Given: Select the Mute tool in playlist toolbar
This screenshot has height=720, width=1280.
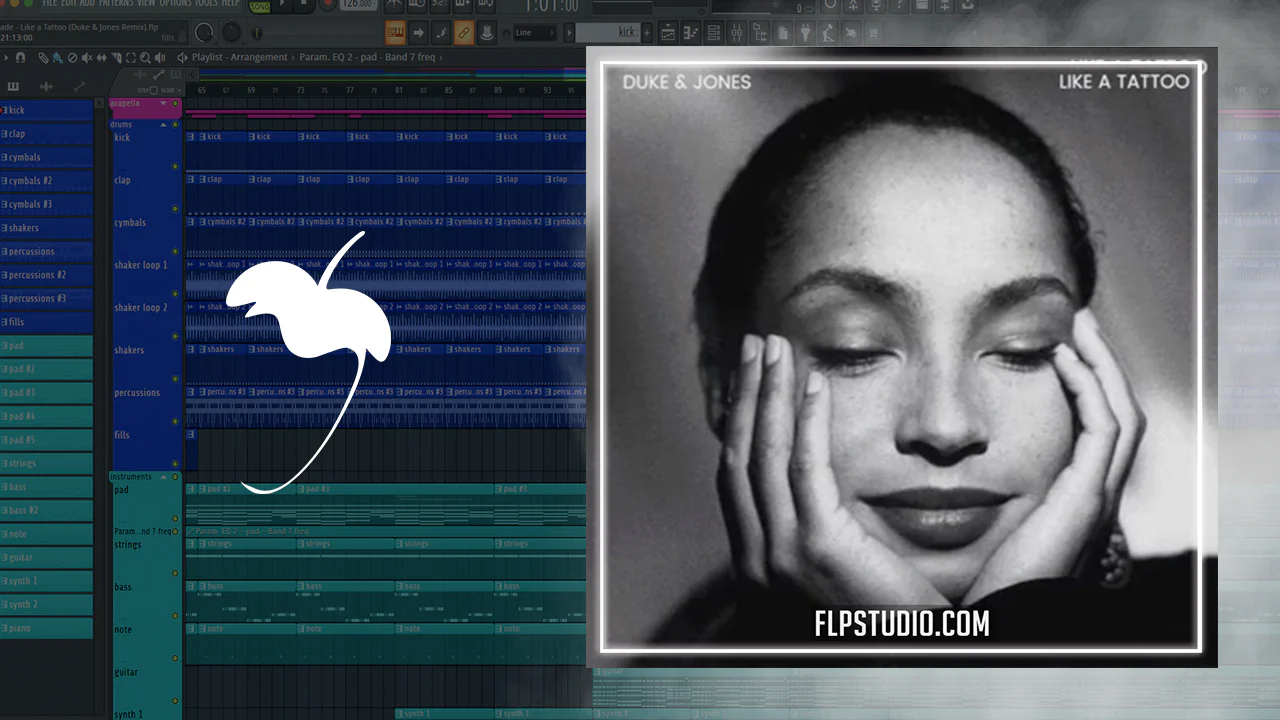Looking at the screenshot, I should [86, 58].
